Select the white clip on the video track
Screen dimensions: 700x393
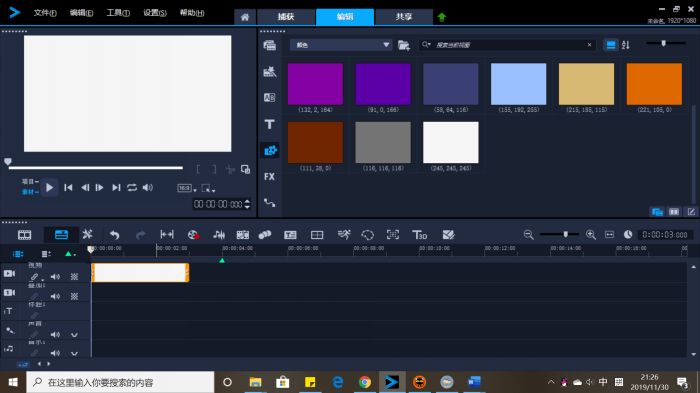(x=140, y=272)
